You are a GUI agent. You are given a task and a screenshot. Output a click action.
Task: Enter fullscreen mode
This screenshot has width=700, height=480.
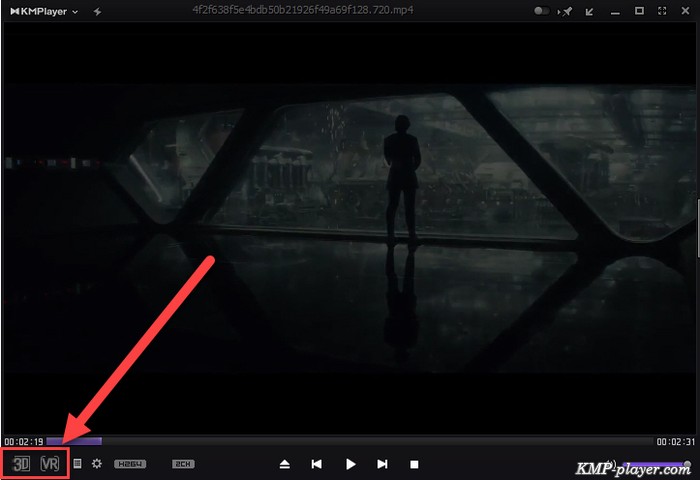pos(662,11)
